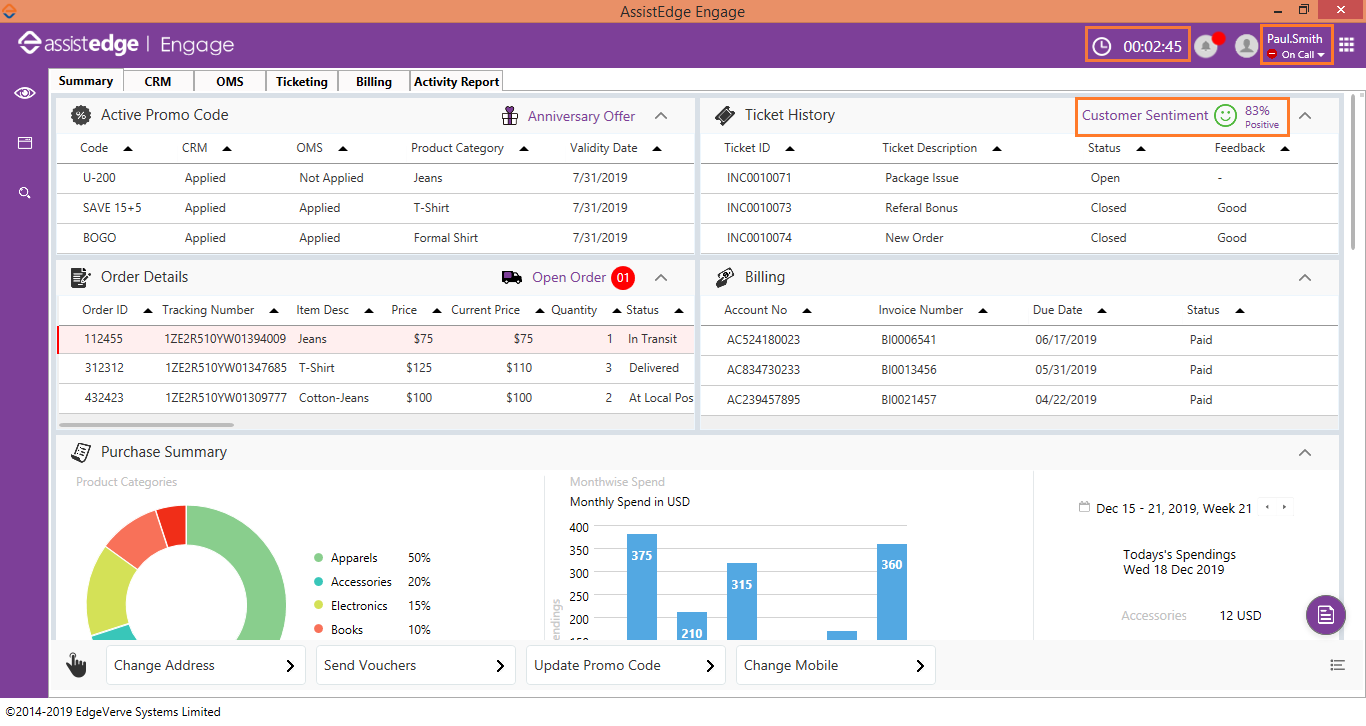1366x726 pixels.
Task: Click the Open Order link
Action: pyautogui.click(x=569, y=278)
